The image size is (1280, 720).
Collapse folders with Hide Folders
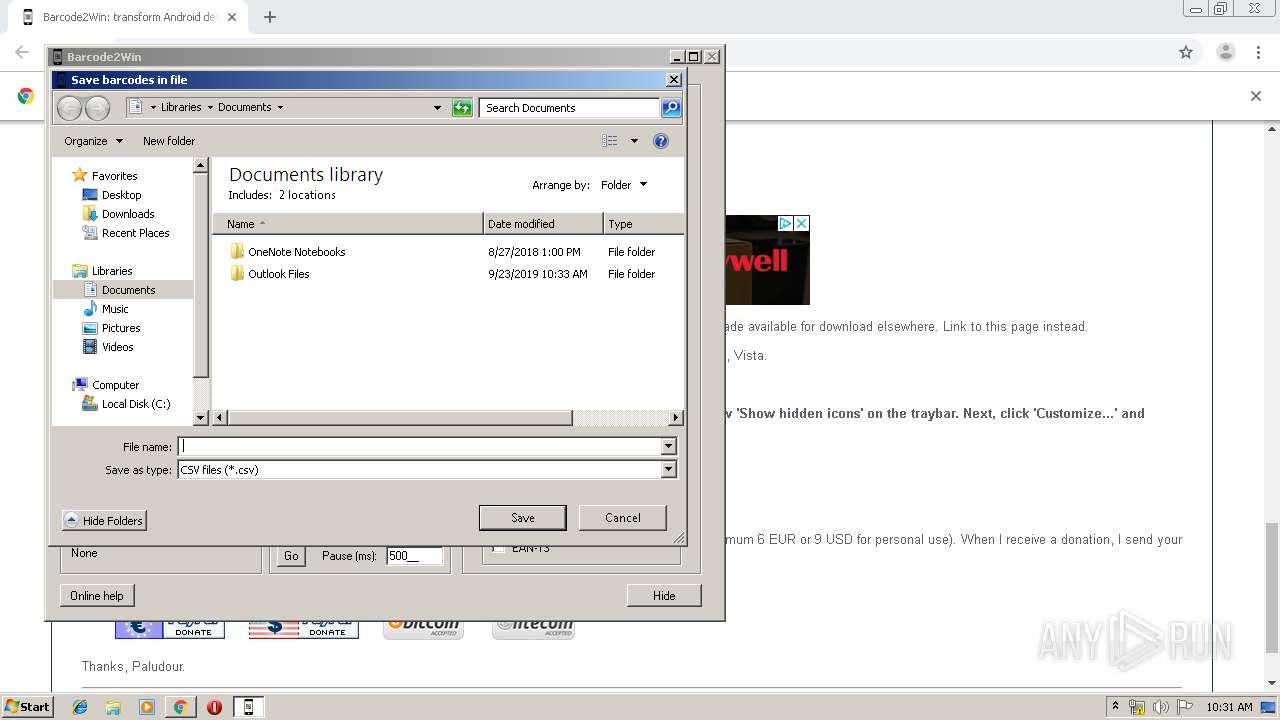104,520
